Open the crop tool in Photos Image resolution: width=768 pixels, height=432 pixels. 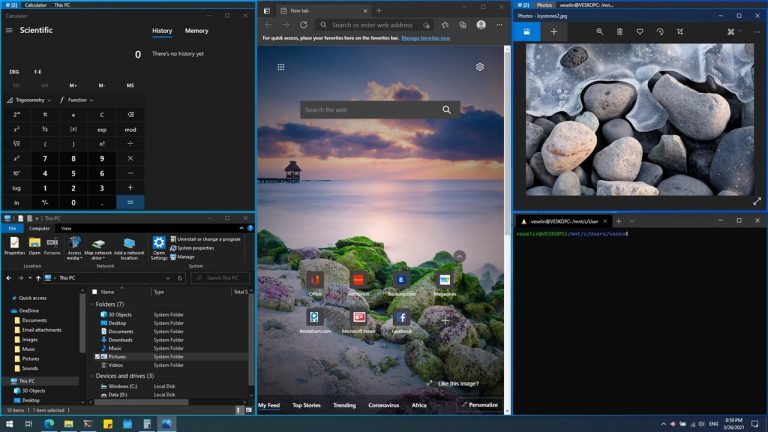pyautogui.click(x=680, y=31)
